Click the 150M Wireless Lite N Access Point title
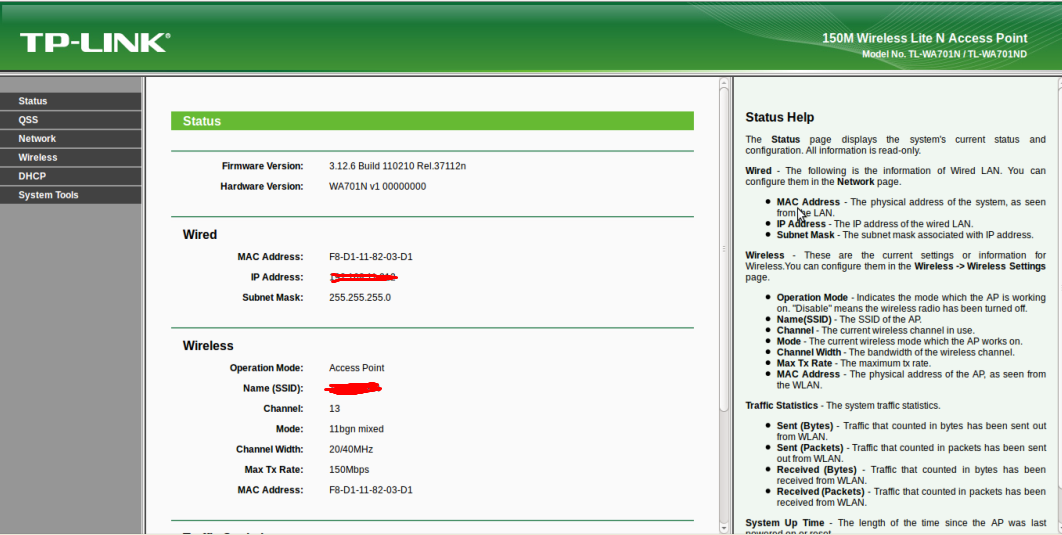The width and height of the screenshot is (1062, 535). pyautogui.click(x=925, y=39)
